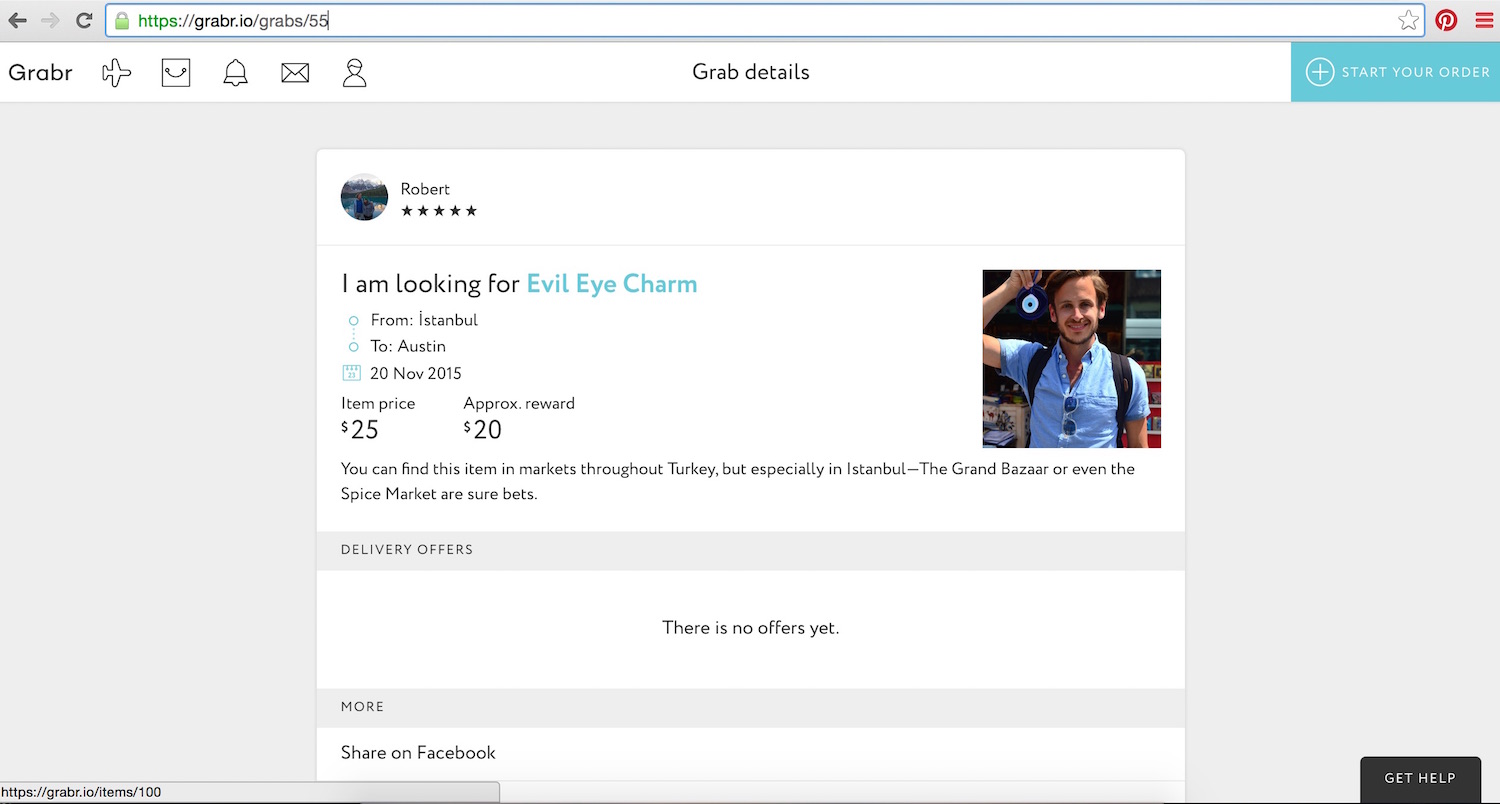The width and height of the screenshot is (1500, 804).
Task: Click Robert's round profile avatar
Action: 364,197
